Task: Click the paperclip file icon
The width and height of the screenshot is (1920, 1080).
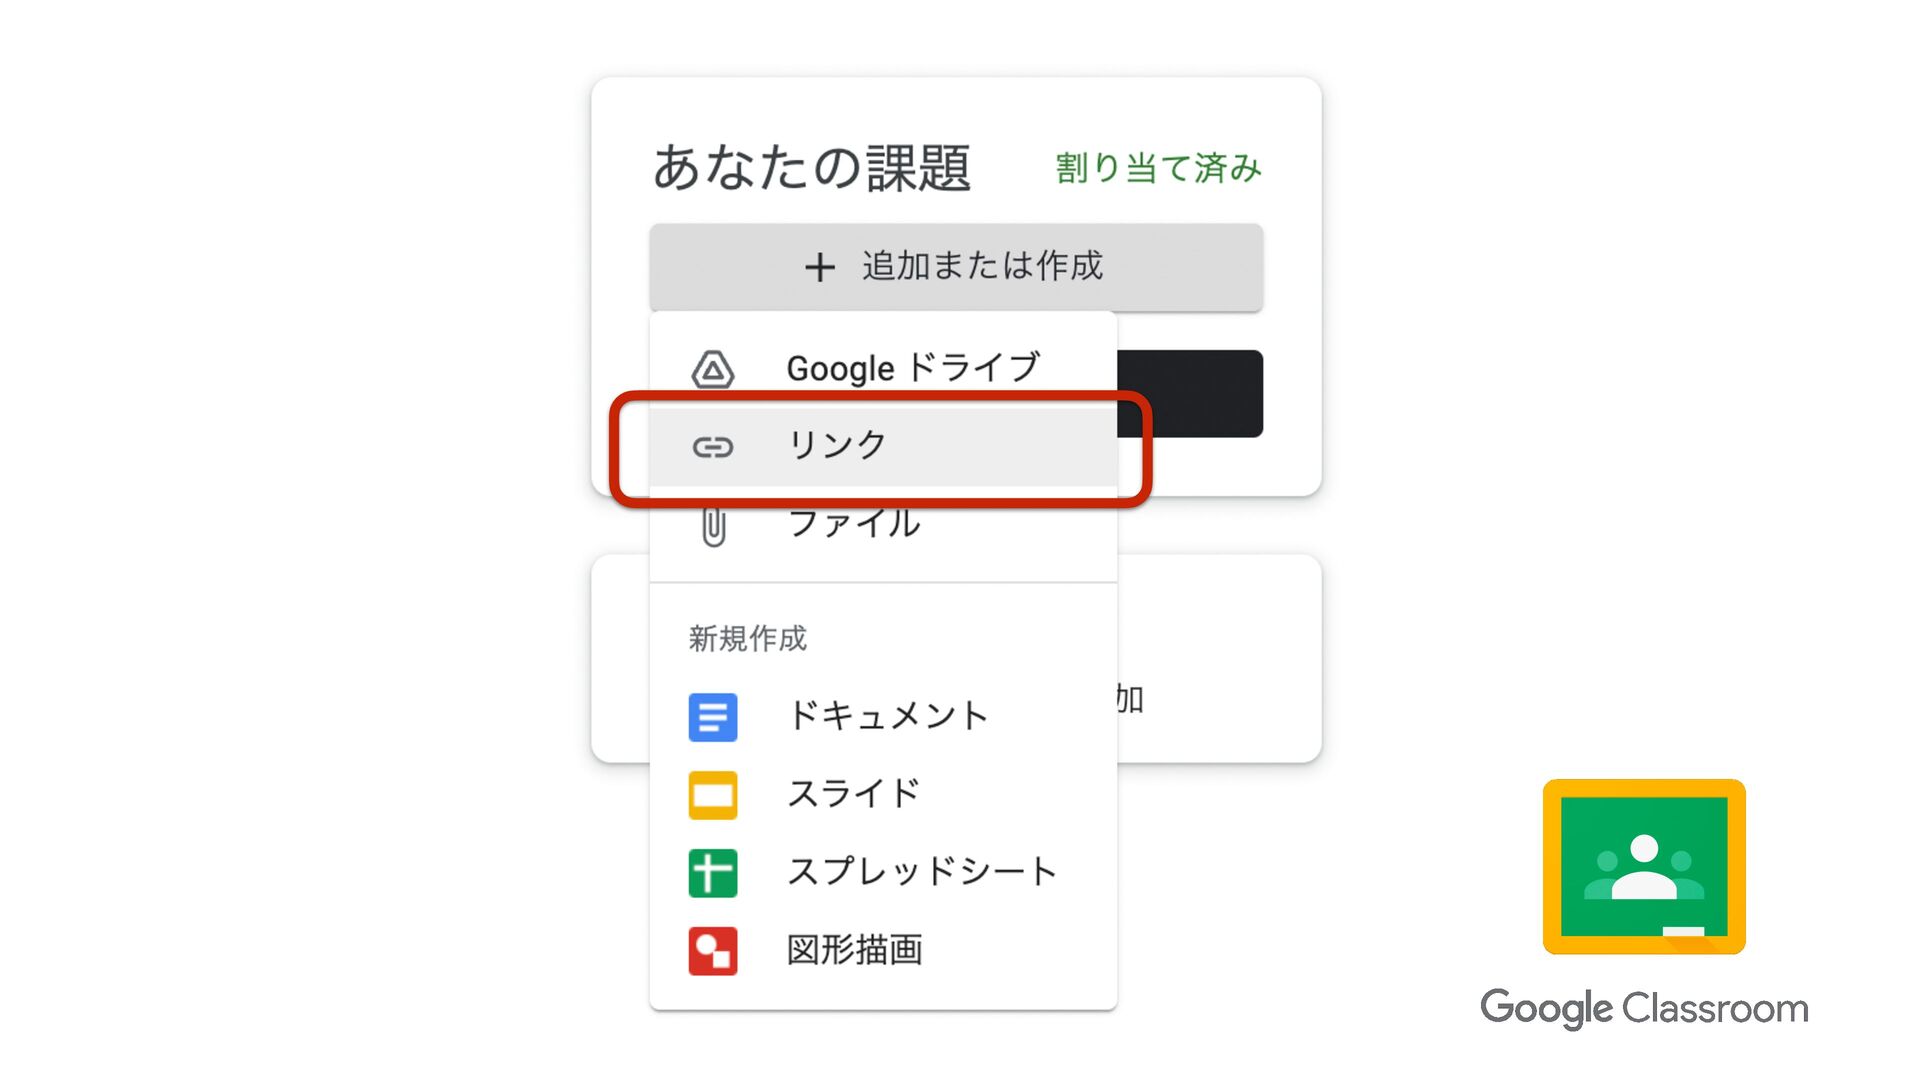Action: click(713, 526)
